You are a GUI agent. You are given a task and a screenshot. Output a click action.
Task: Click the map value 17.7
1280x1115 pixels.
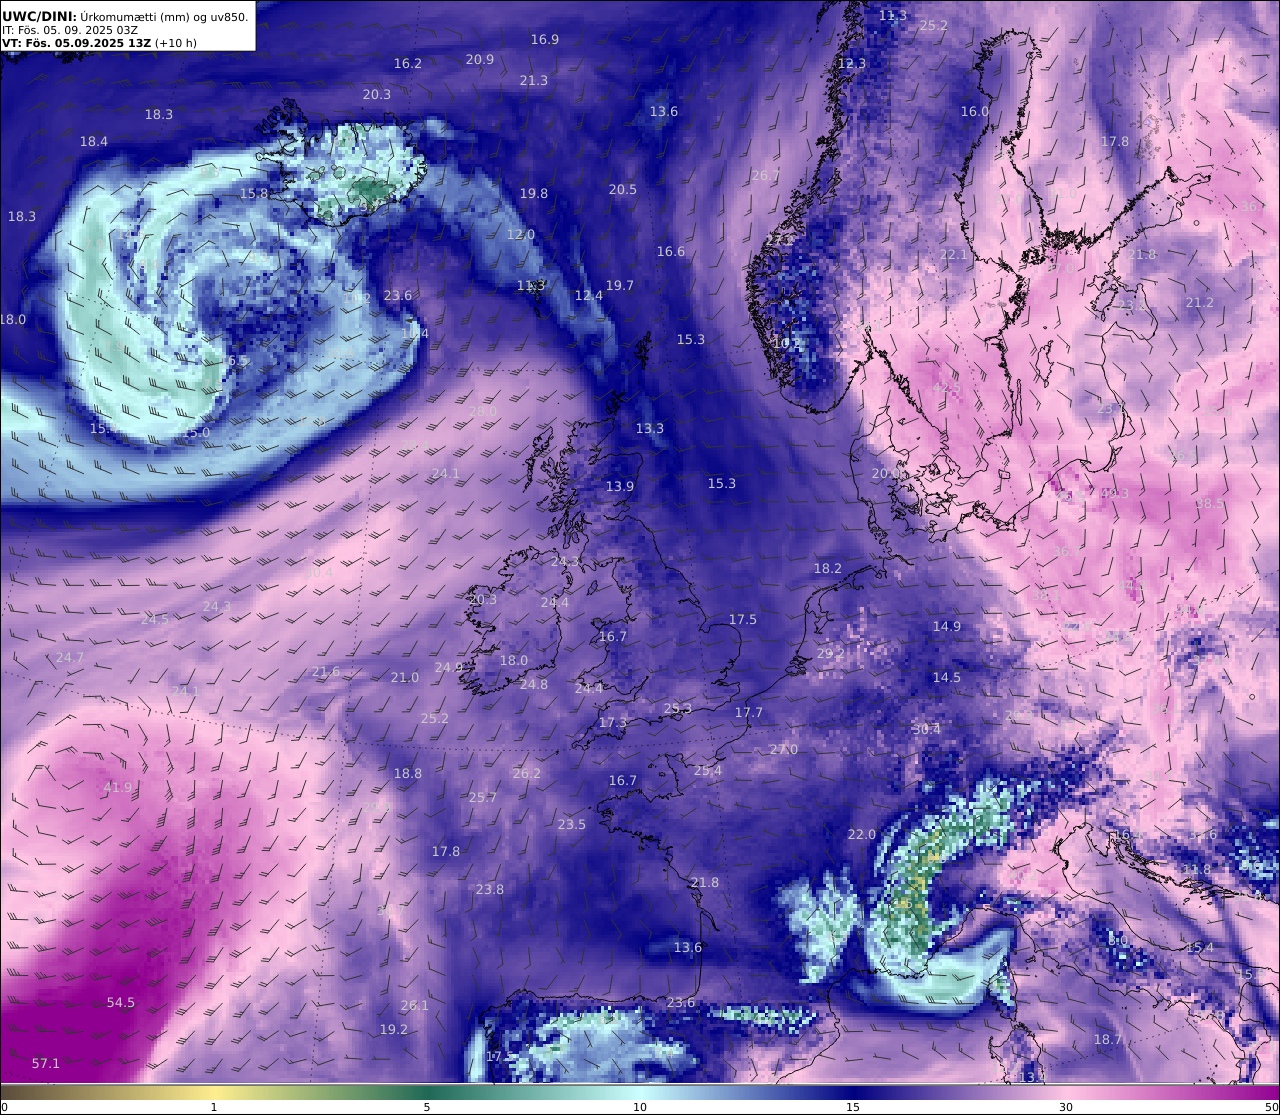(749, 713)
